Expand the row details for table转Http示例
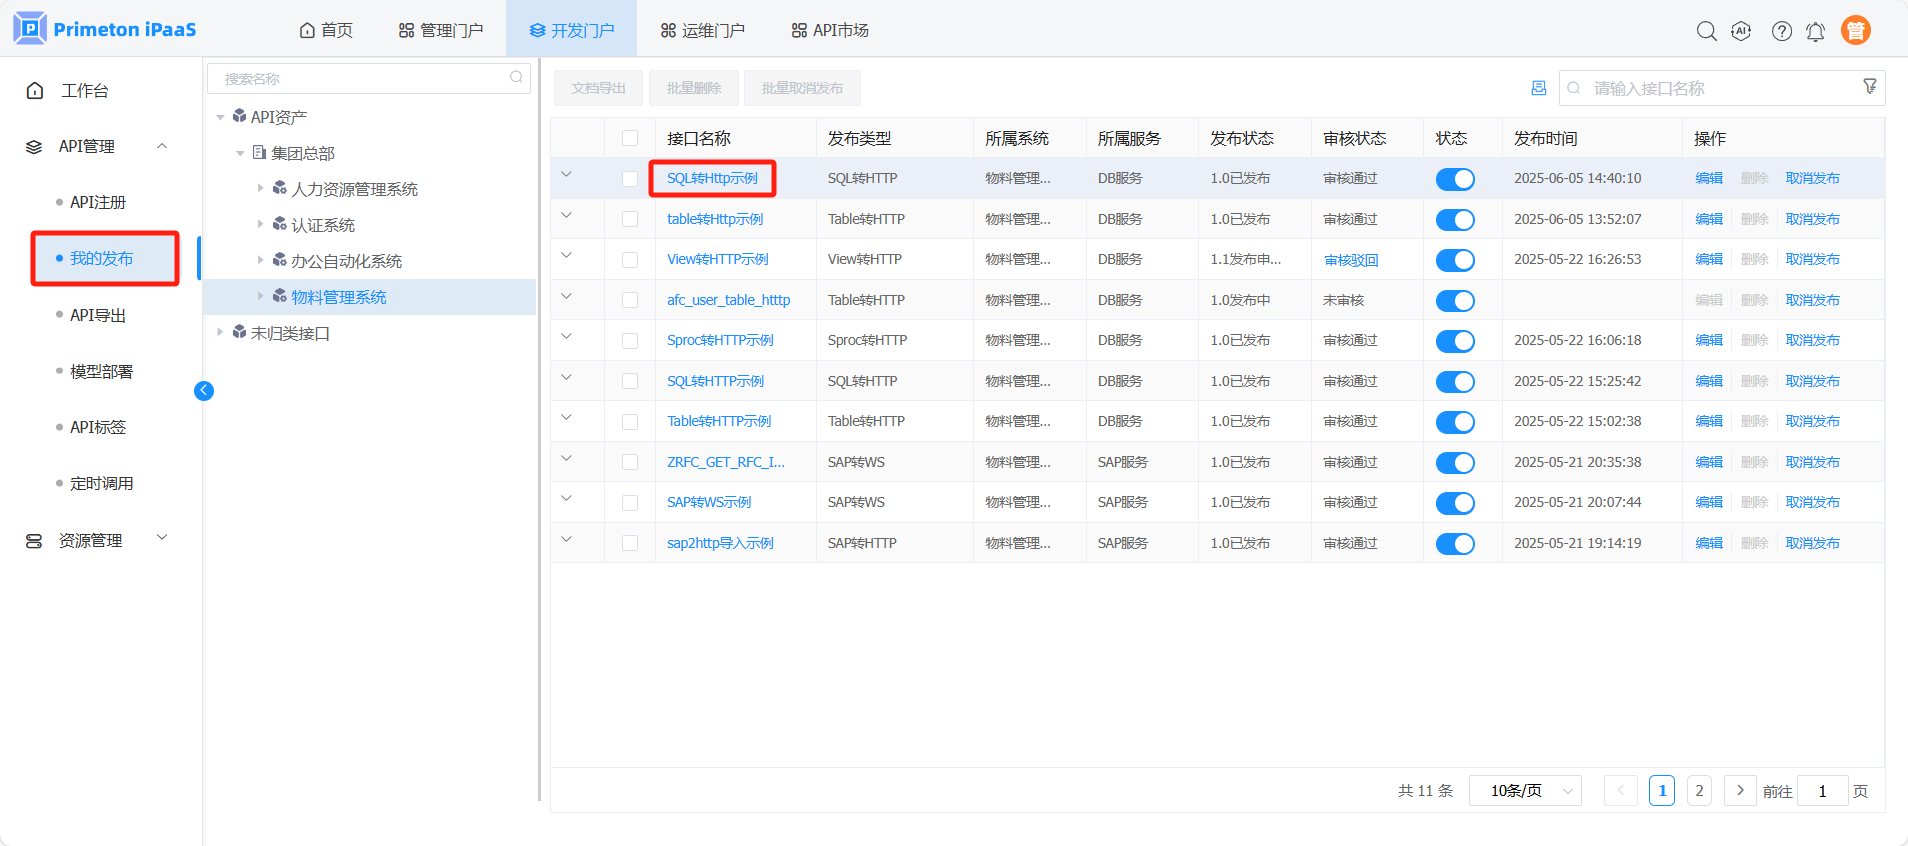This screenshot has width=1908, height=846. [567, 215]
